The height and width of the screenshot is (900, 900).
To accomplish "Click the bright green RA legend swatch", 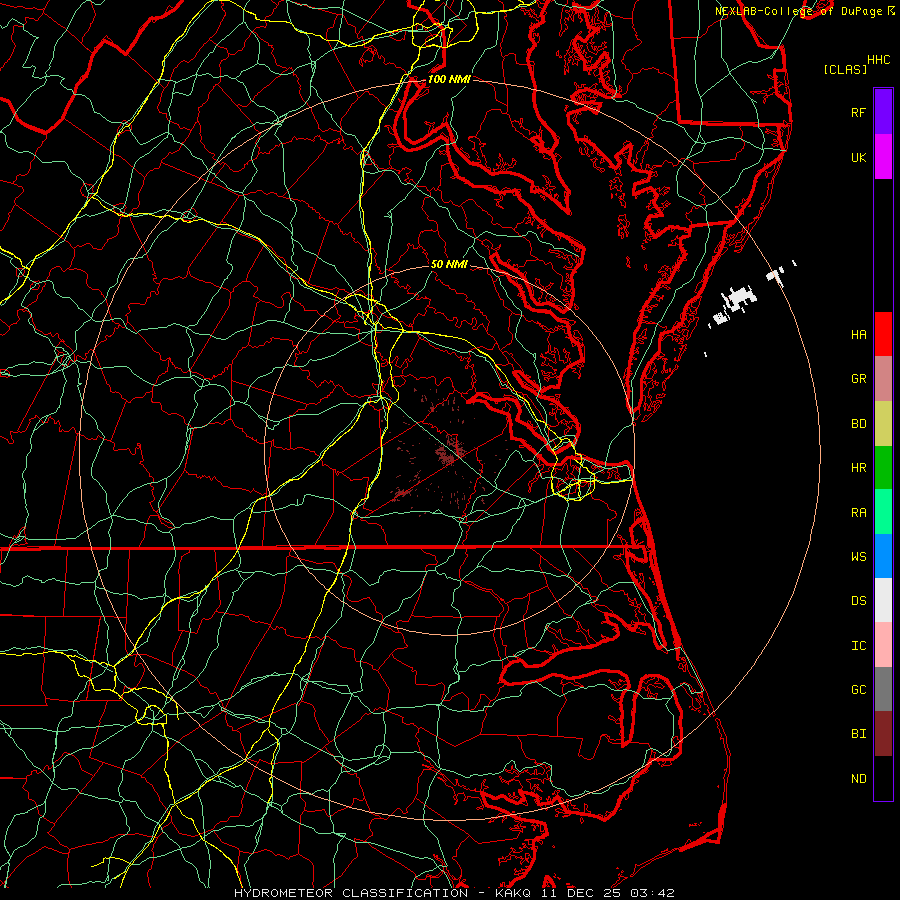I will coord(883,512).
